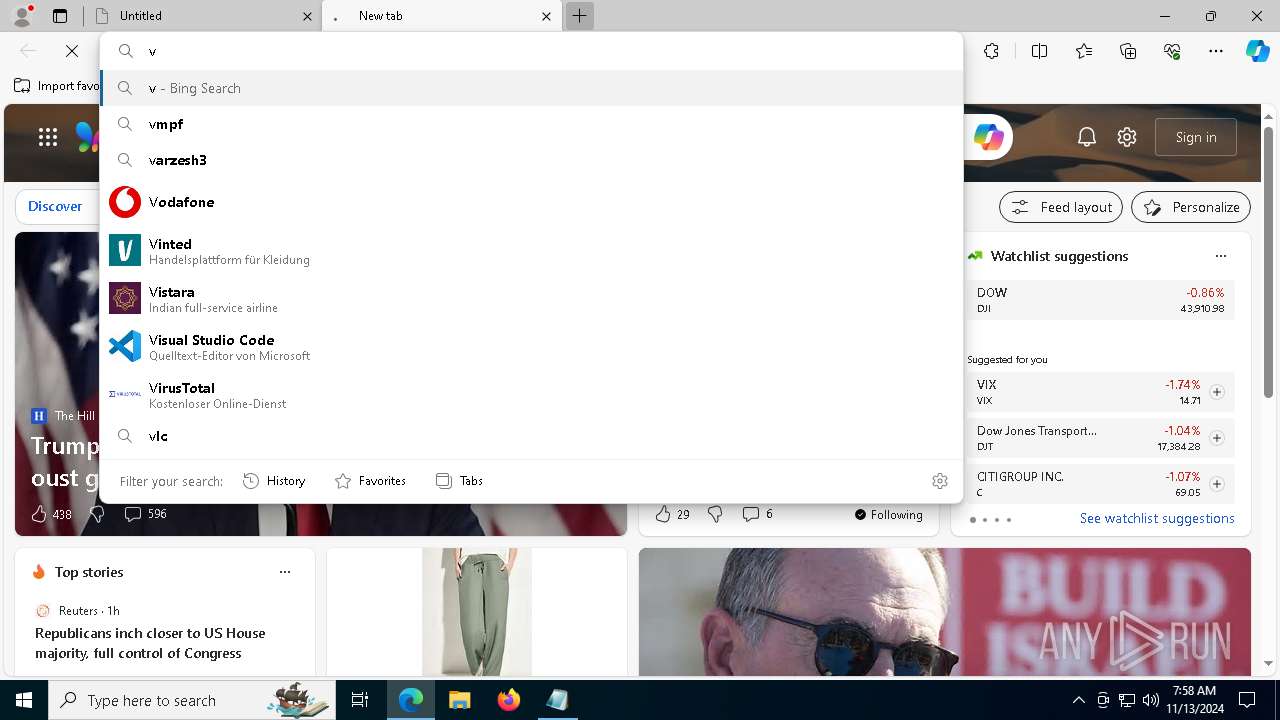The image size is (1280, 720).
Task: Choose the 'varzesh3' search suggestion
Action: tap(531, 160)
